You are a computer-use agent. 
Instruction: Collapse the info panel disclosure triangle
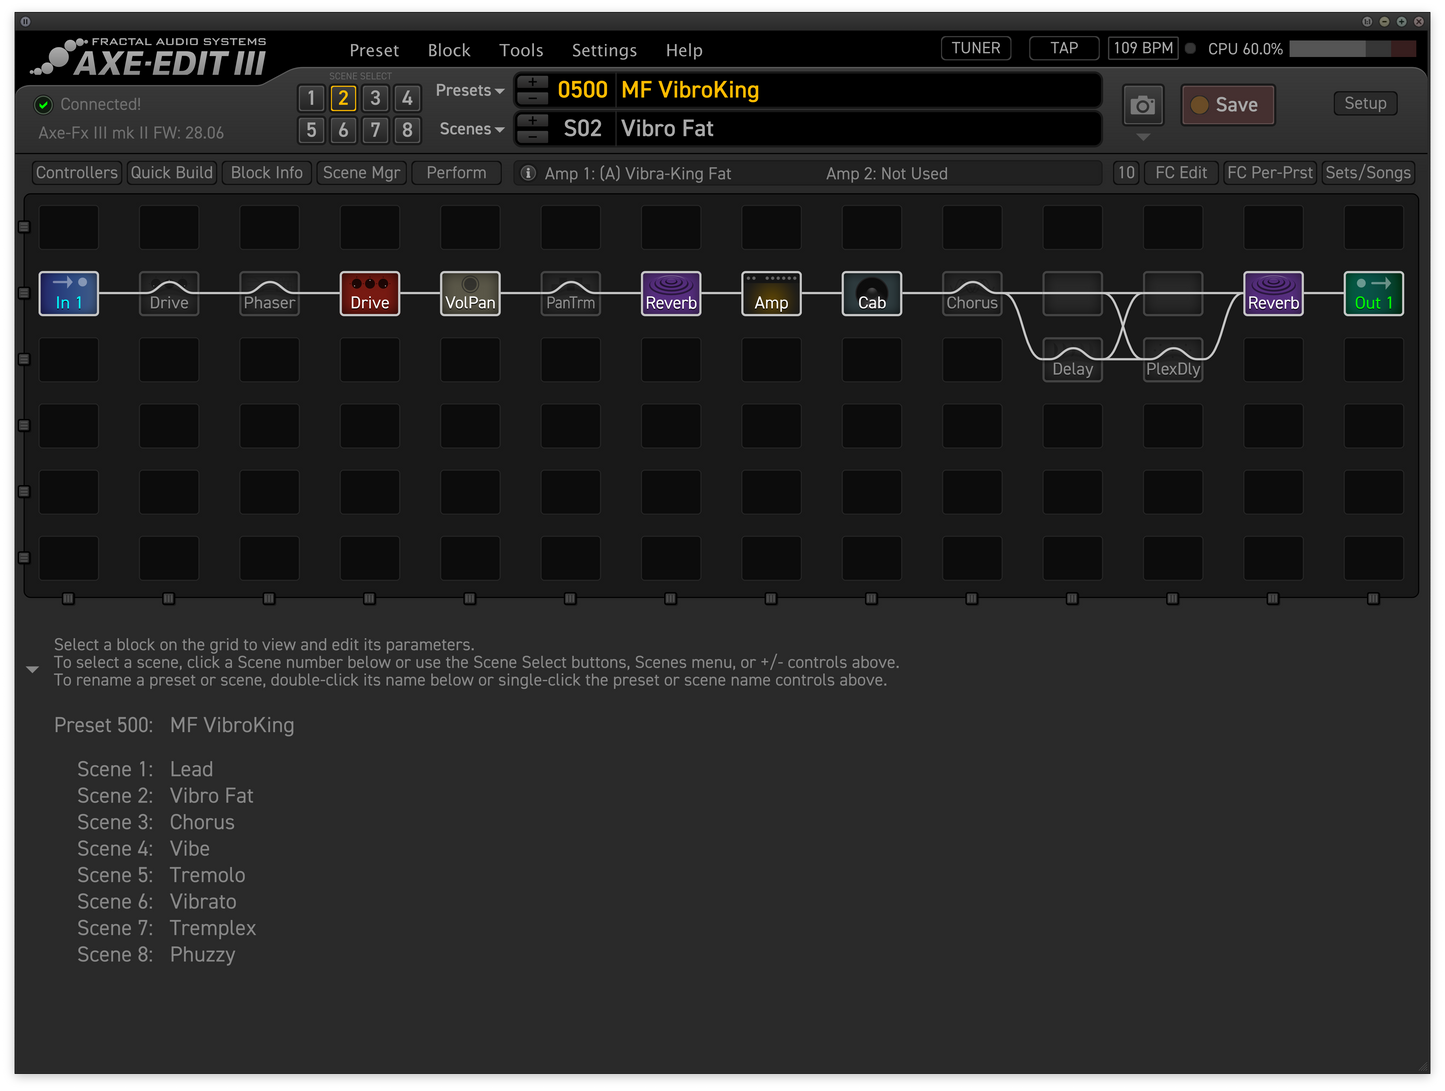pyautogui.click(x=32, y=668)
